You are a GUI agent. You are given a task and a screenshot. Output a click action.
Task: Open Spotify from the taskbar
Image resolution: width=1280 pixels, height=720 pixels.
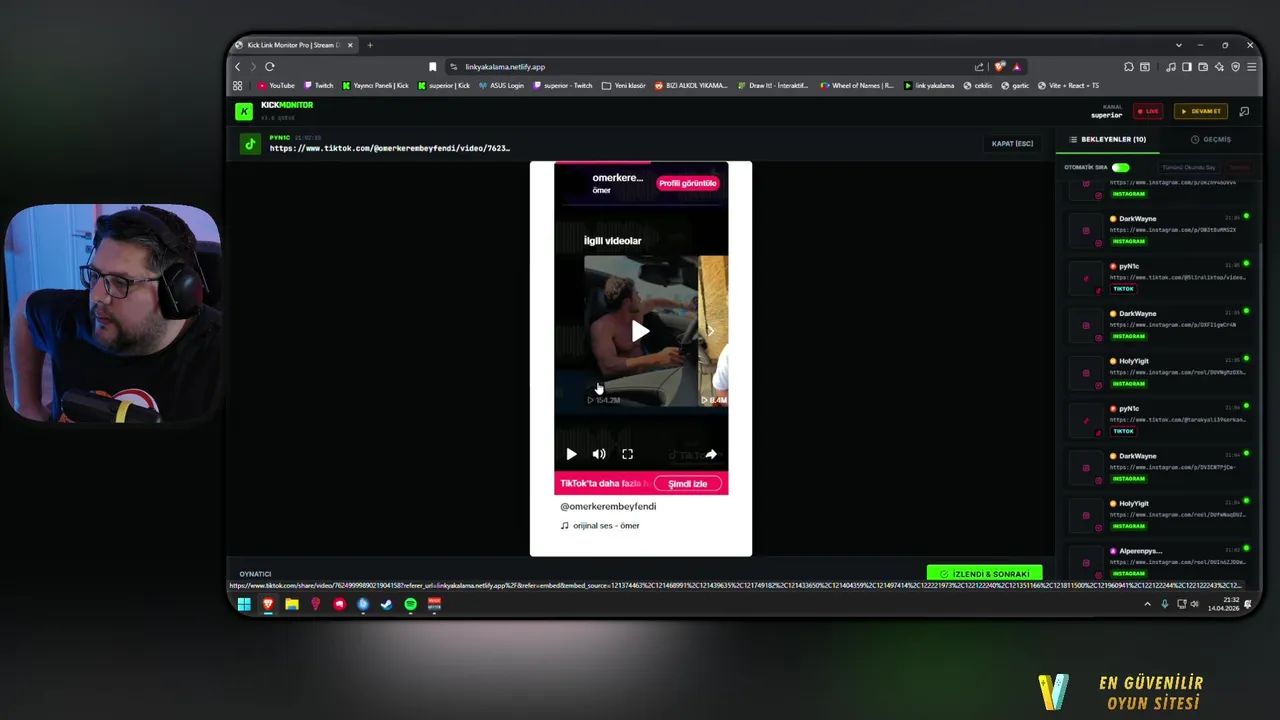coord(410,604)
